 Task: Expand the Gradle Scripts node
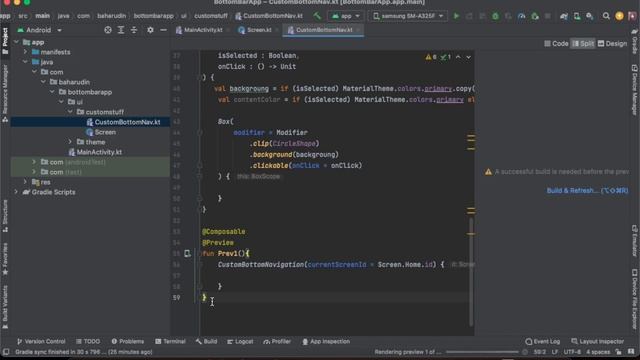coord(16,192)
